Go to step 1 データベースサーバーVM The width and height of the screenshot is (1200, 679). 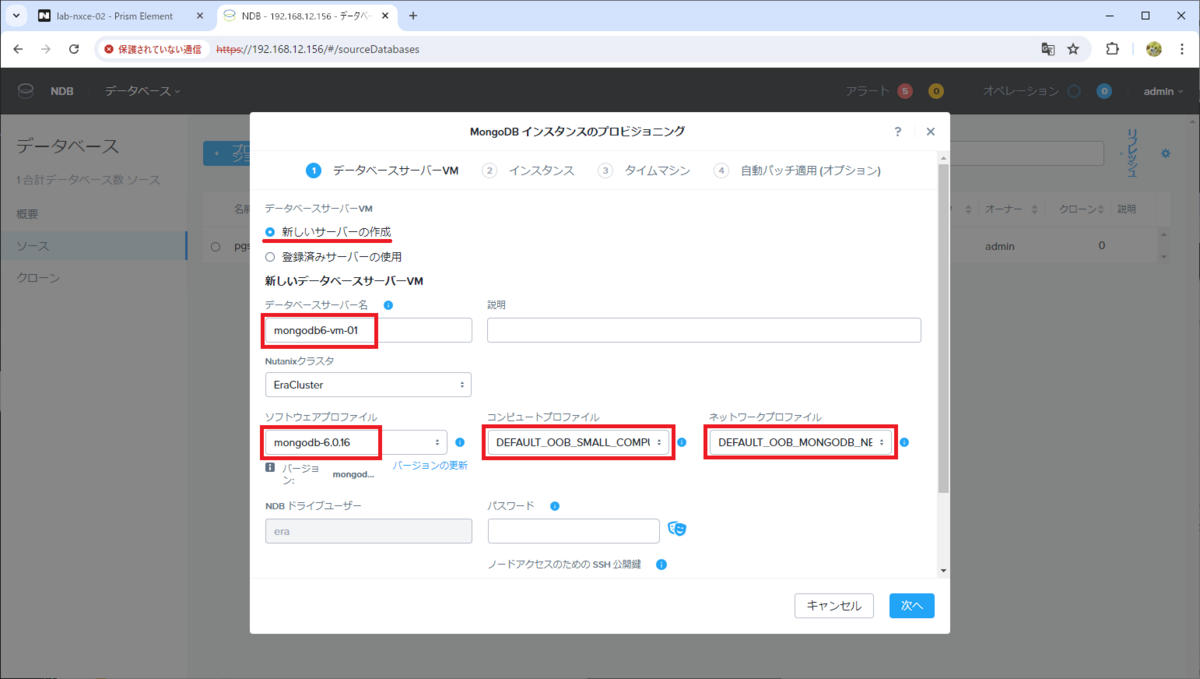click(x=382, y=171)
